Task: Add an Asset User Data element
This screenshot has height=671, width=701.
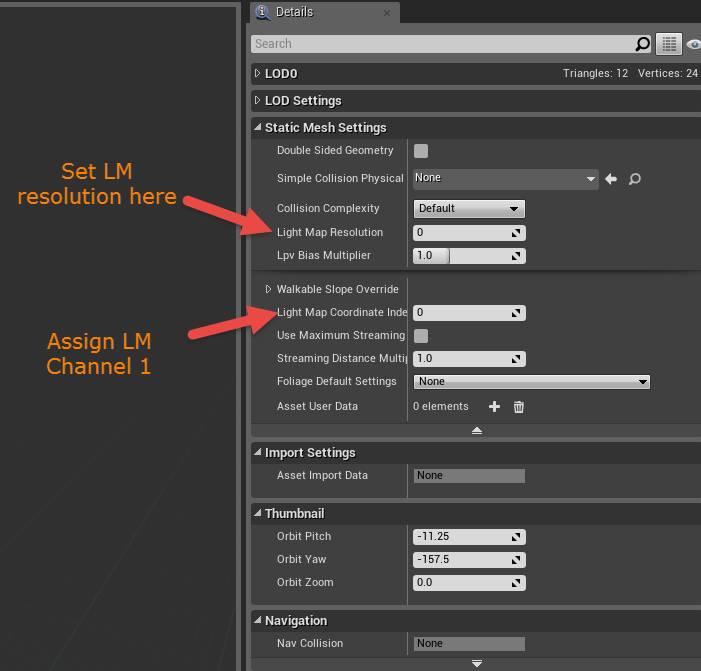Action: click(493, 407)
